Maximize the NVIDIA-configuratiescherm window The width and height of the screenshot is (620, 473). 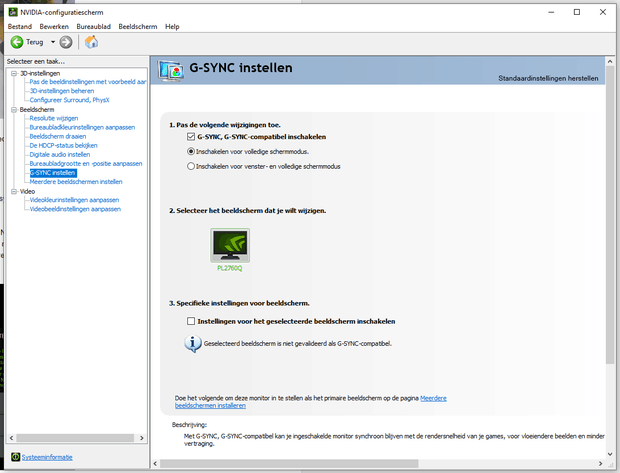[577, 12]
